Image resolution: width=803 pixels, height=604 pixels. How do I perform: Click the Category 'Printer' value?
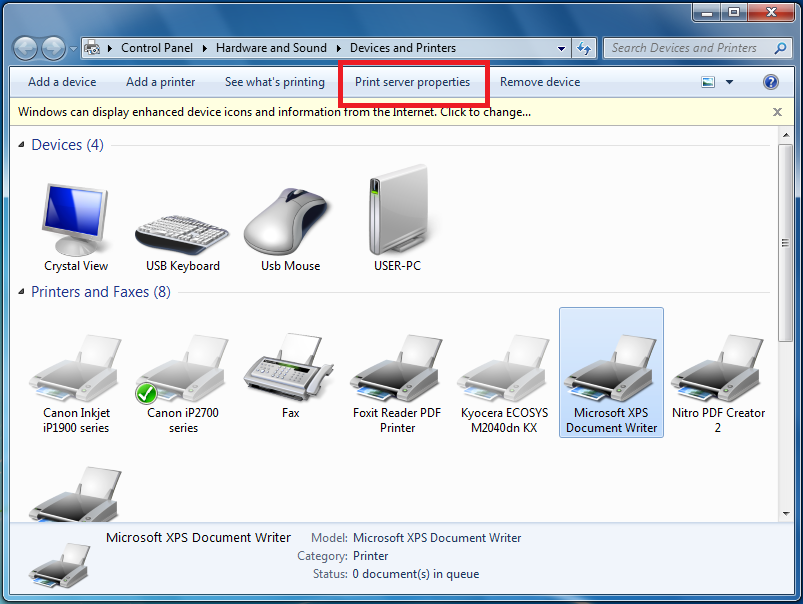(x=370, y=556)
